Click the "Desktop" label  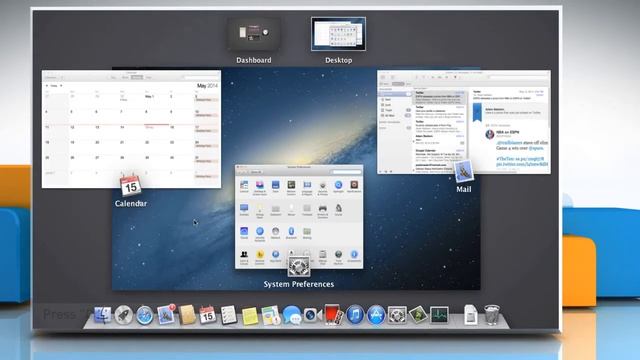click(x=338, y=60)
